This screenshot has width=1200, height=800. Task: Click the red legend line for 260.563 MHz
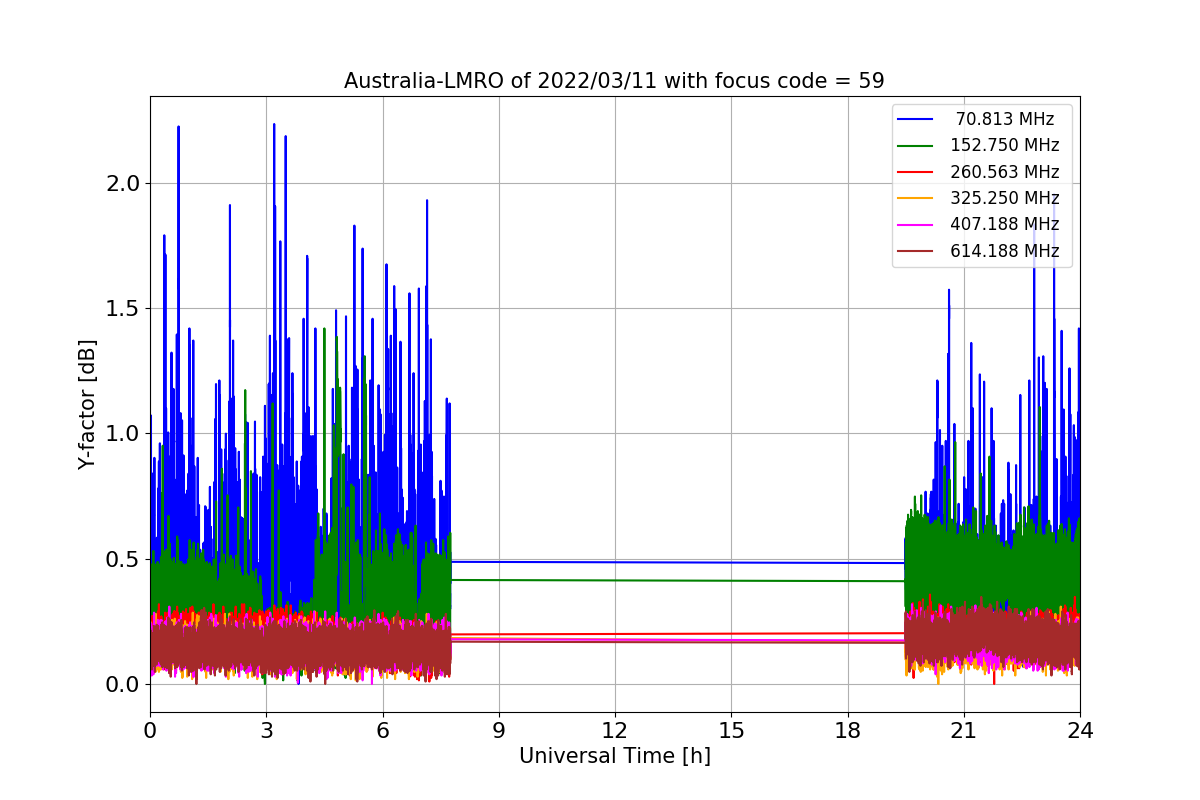[916, 173]
